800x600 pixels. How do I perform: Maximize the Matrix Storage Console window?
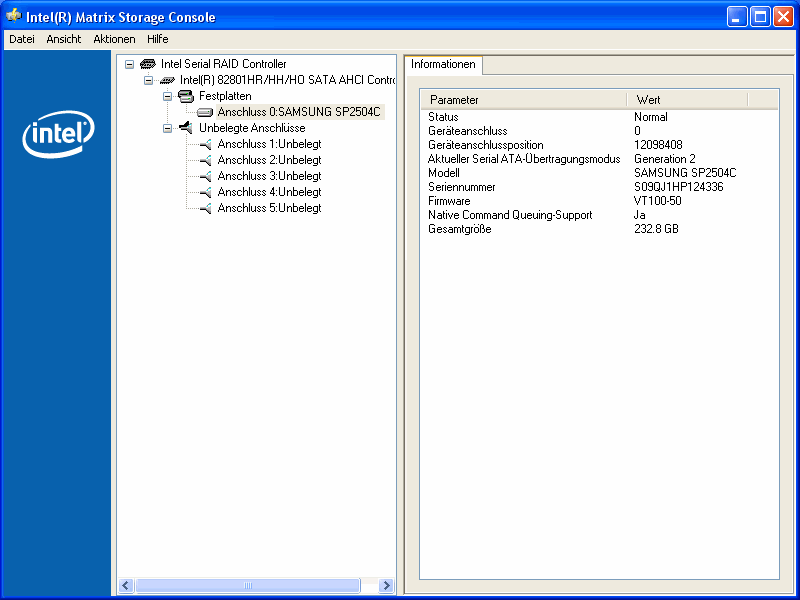click(760, 17)
